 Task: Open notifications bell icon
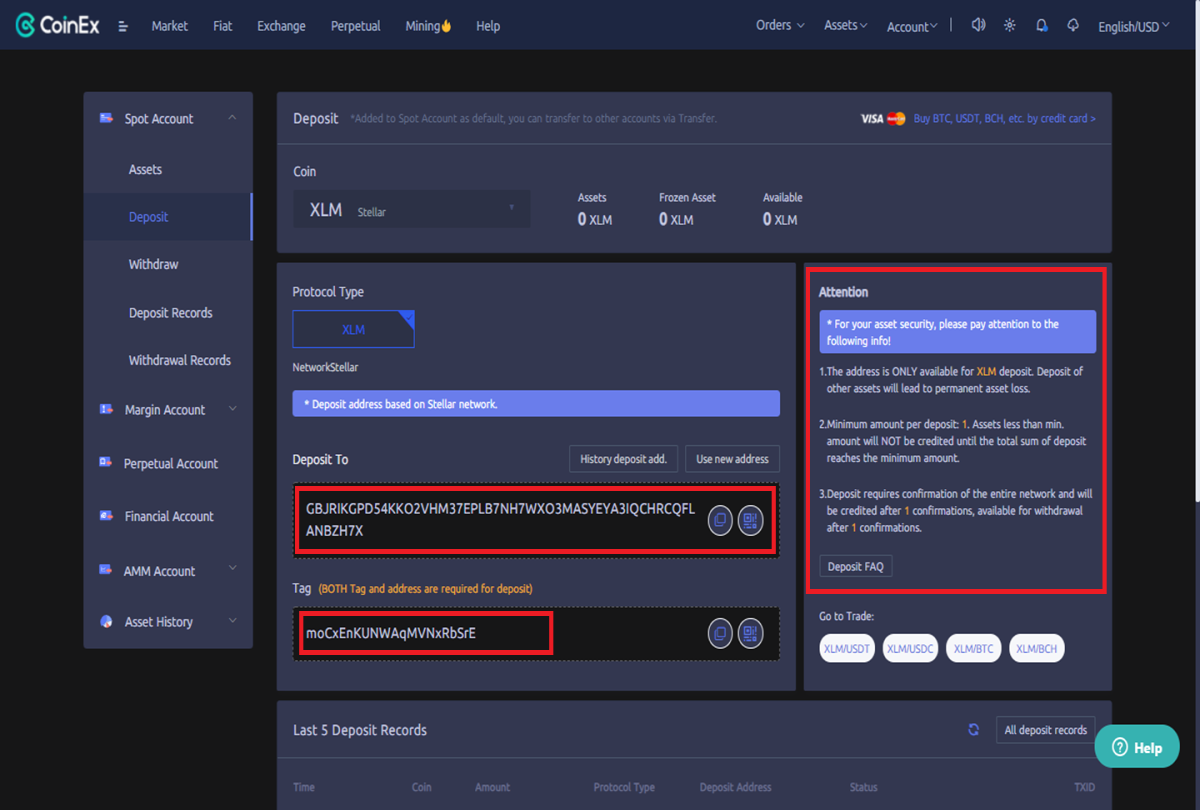(1042, 26)
